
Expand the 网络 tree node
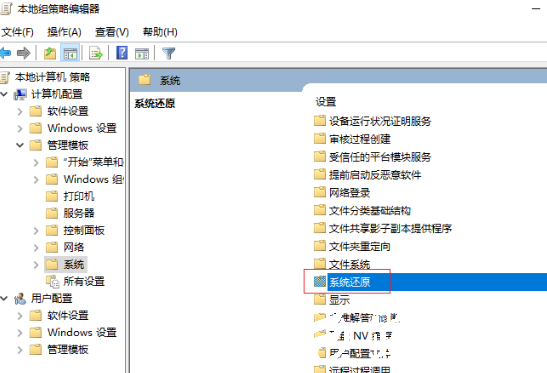(36, 247)
